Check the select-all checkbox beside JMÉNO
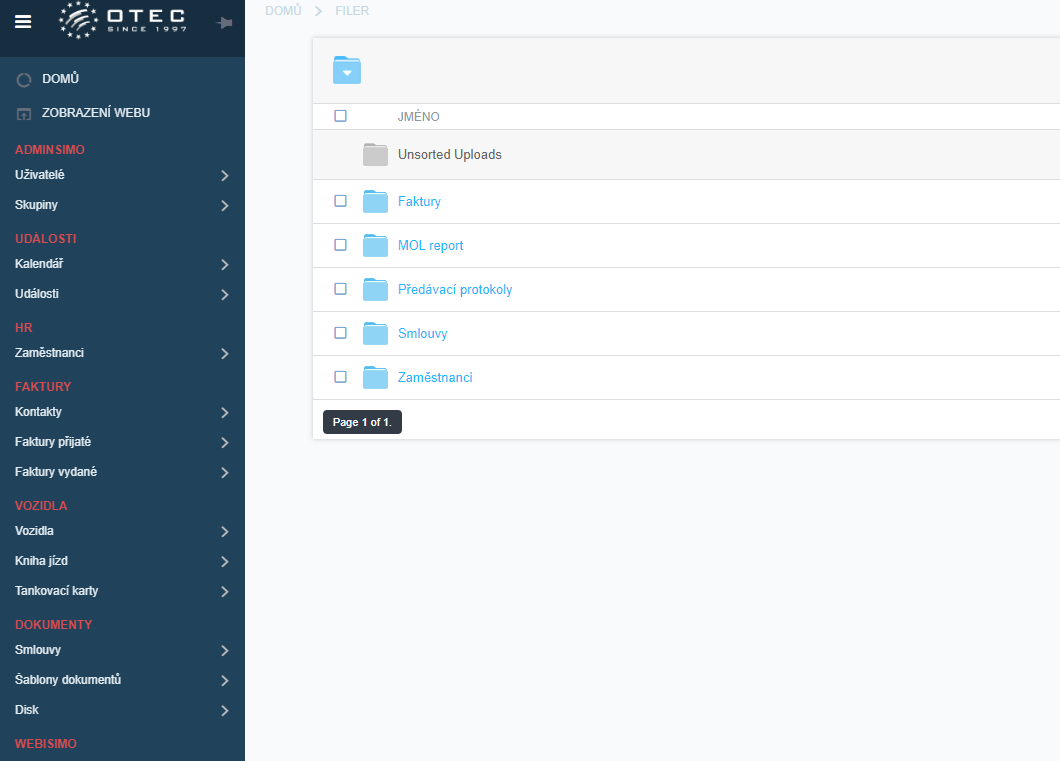This screenshot has height=761, width=1060. pos(340,116)
